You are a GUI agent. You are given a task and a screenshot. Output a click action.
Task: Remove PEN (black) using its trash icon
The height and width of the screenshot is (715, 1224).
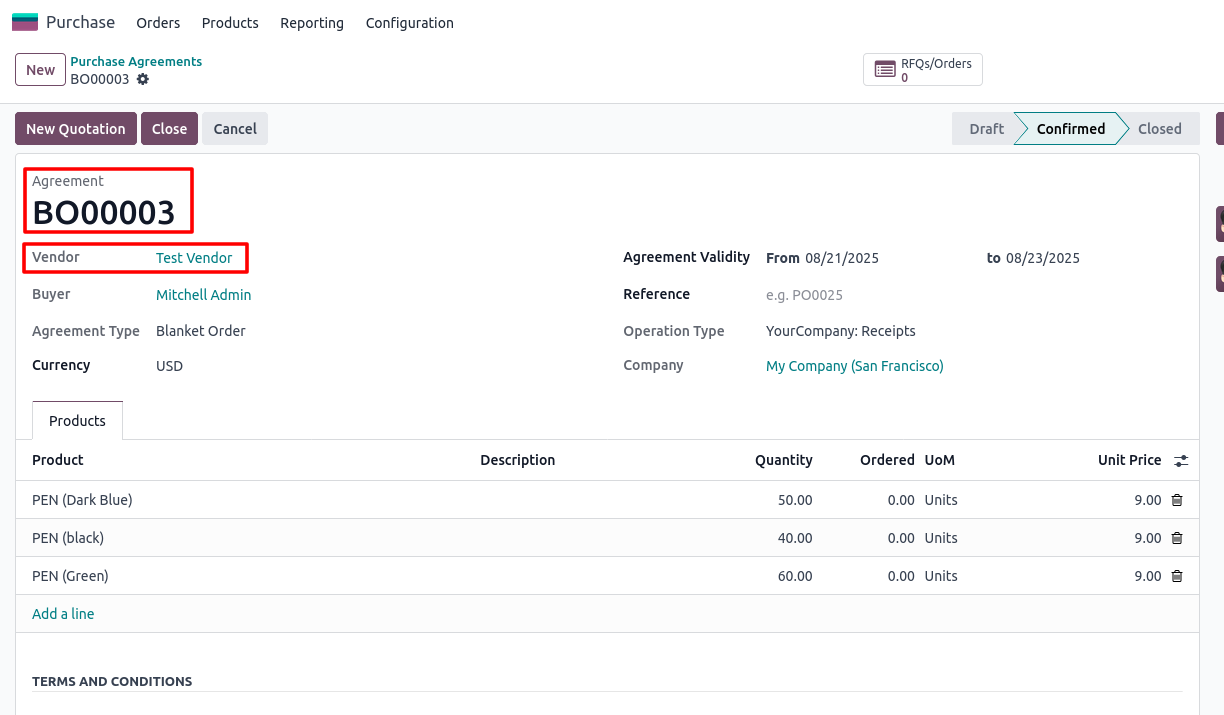point(1177,537)
